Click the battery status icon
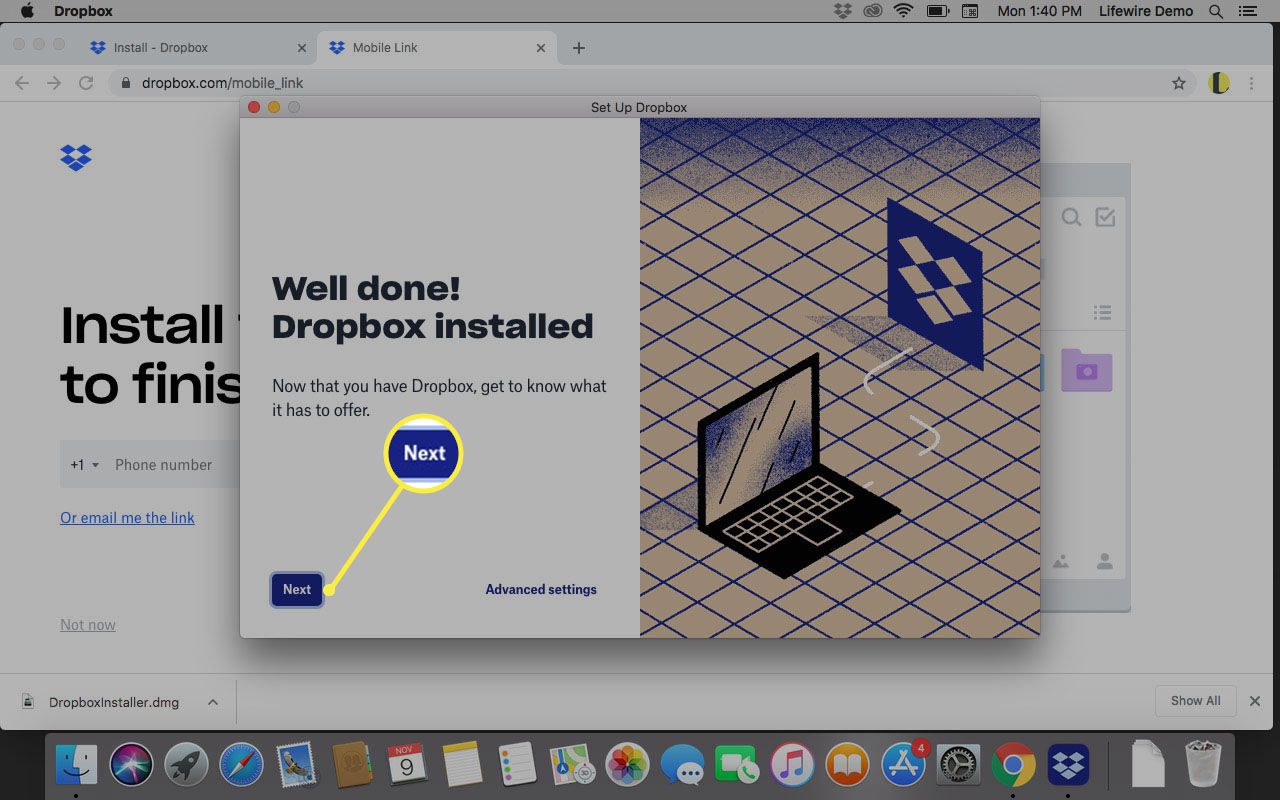 [x=937, y=11]
